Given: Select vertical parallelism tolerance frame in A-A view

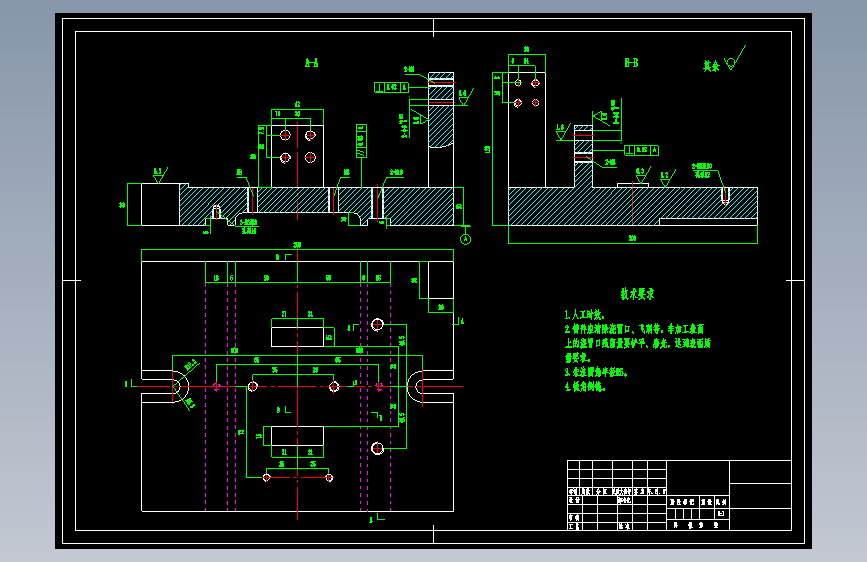Looking at the screenshot, I should [361, 141].
